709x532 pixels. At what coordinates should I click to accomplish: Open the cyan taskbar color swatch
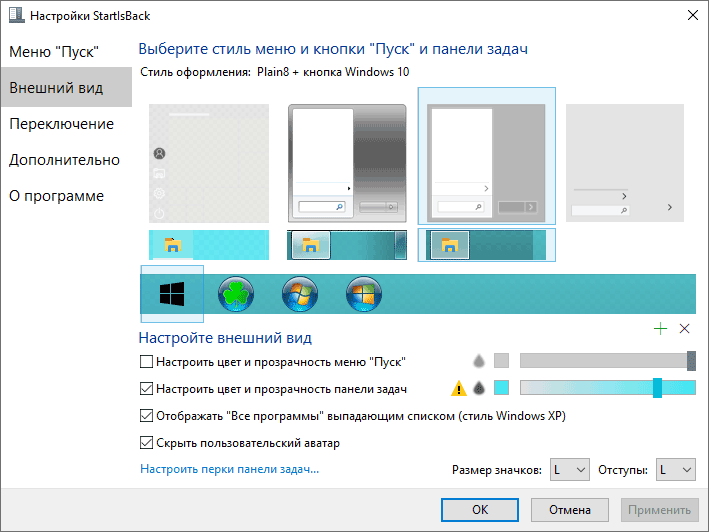pyautogui.click(x=501, y=388)
